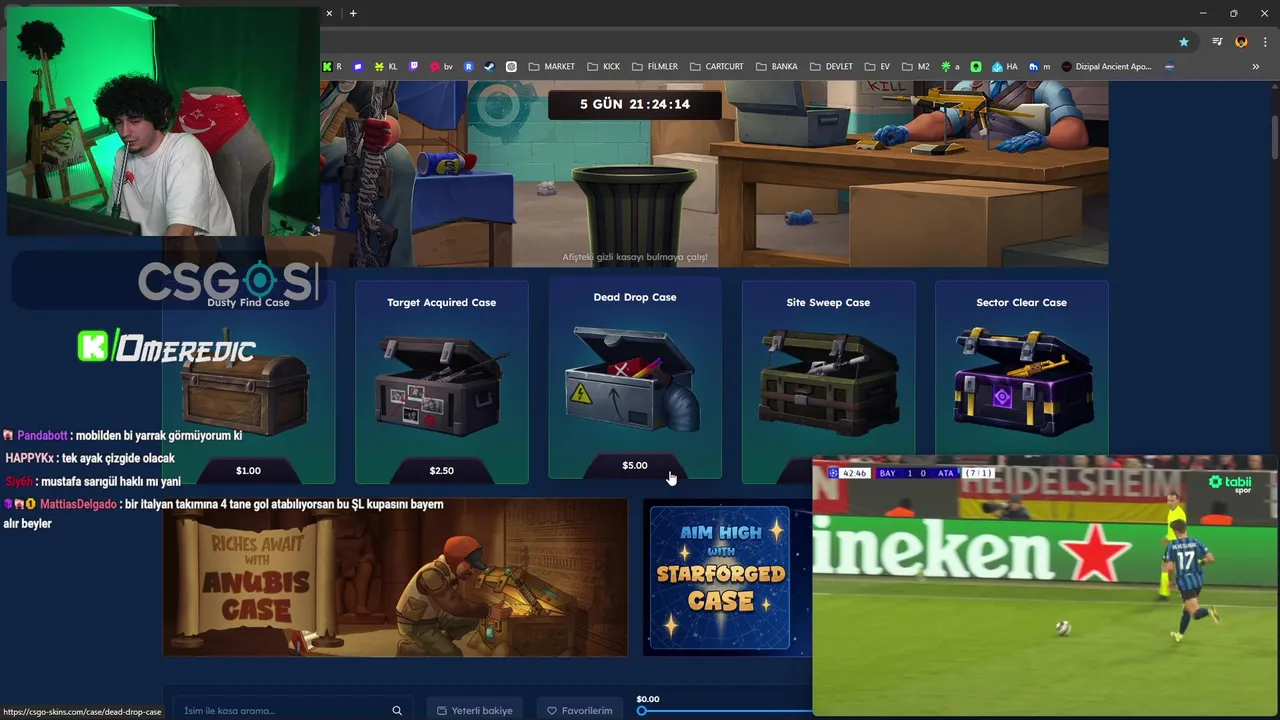Open the Starforged Case banner
The width and height of the screenshot is (1280, 720).
coord(727,578)
